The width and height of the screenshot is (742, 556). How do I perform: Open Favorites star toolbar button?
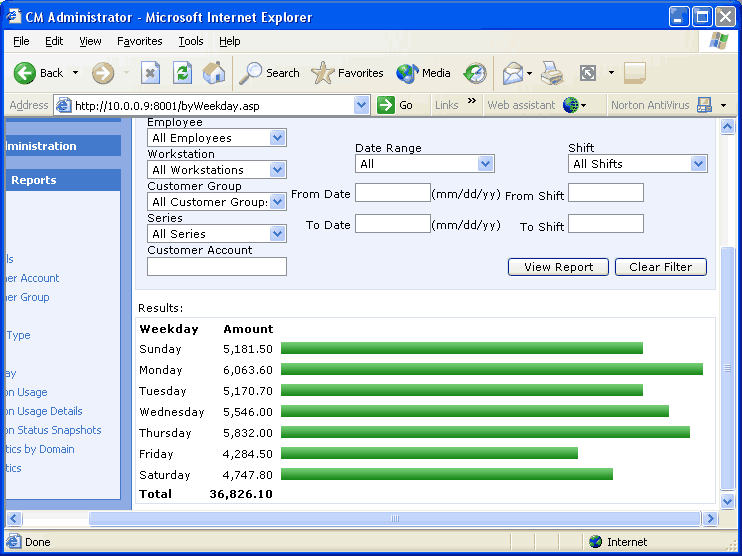pos(347,73)
